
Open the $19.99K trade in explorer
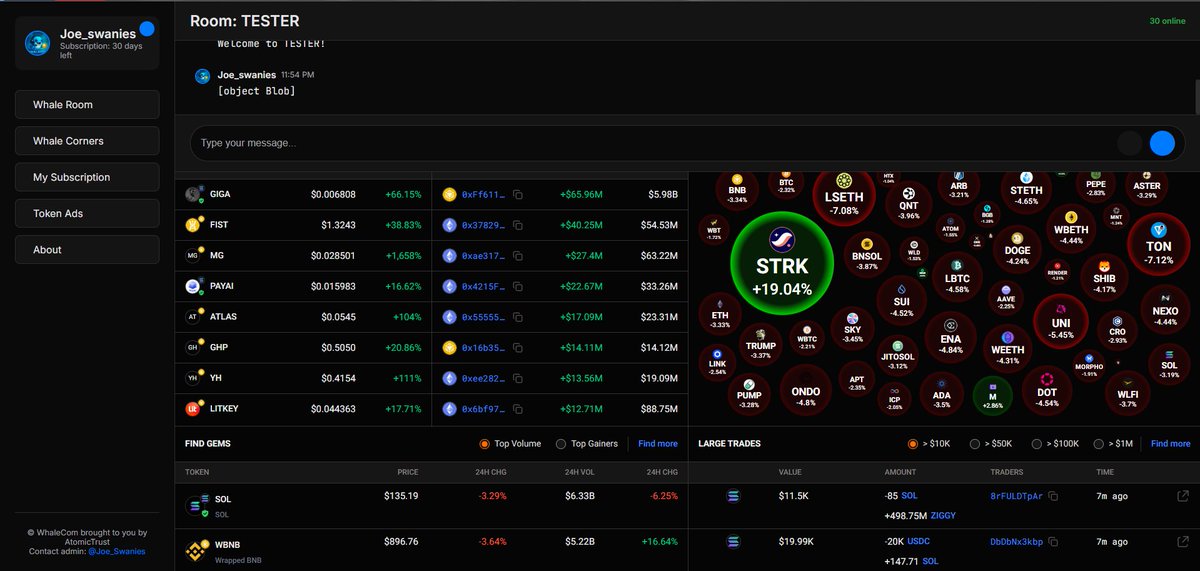tap(1183, 542)
